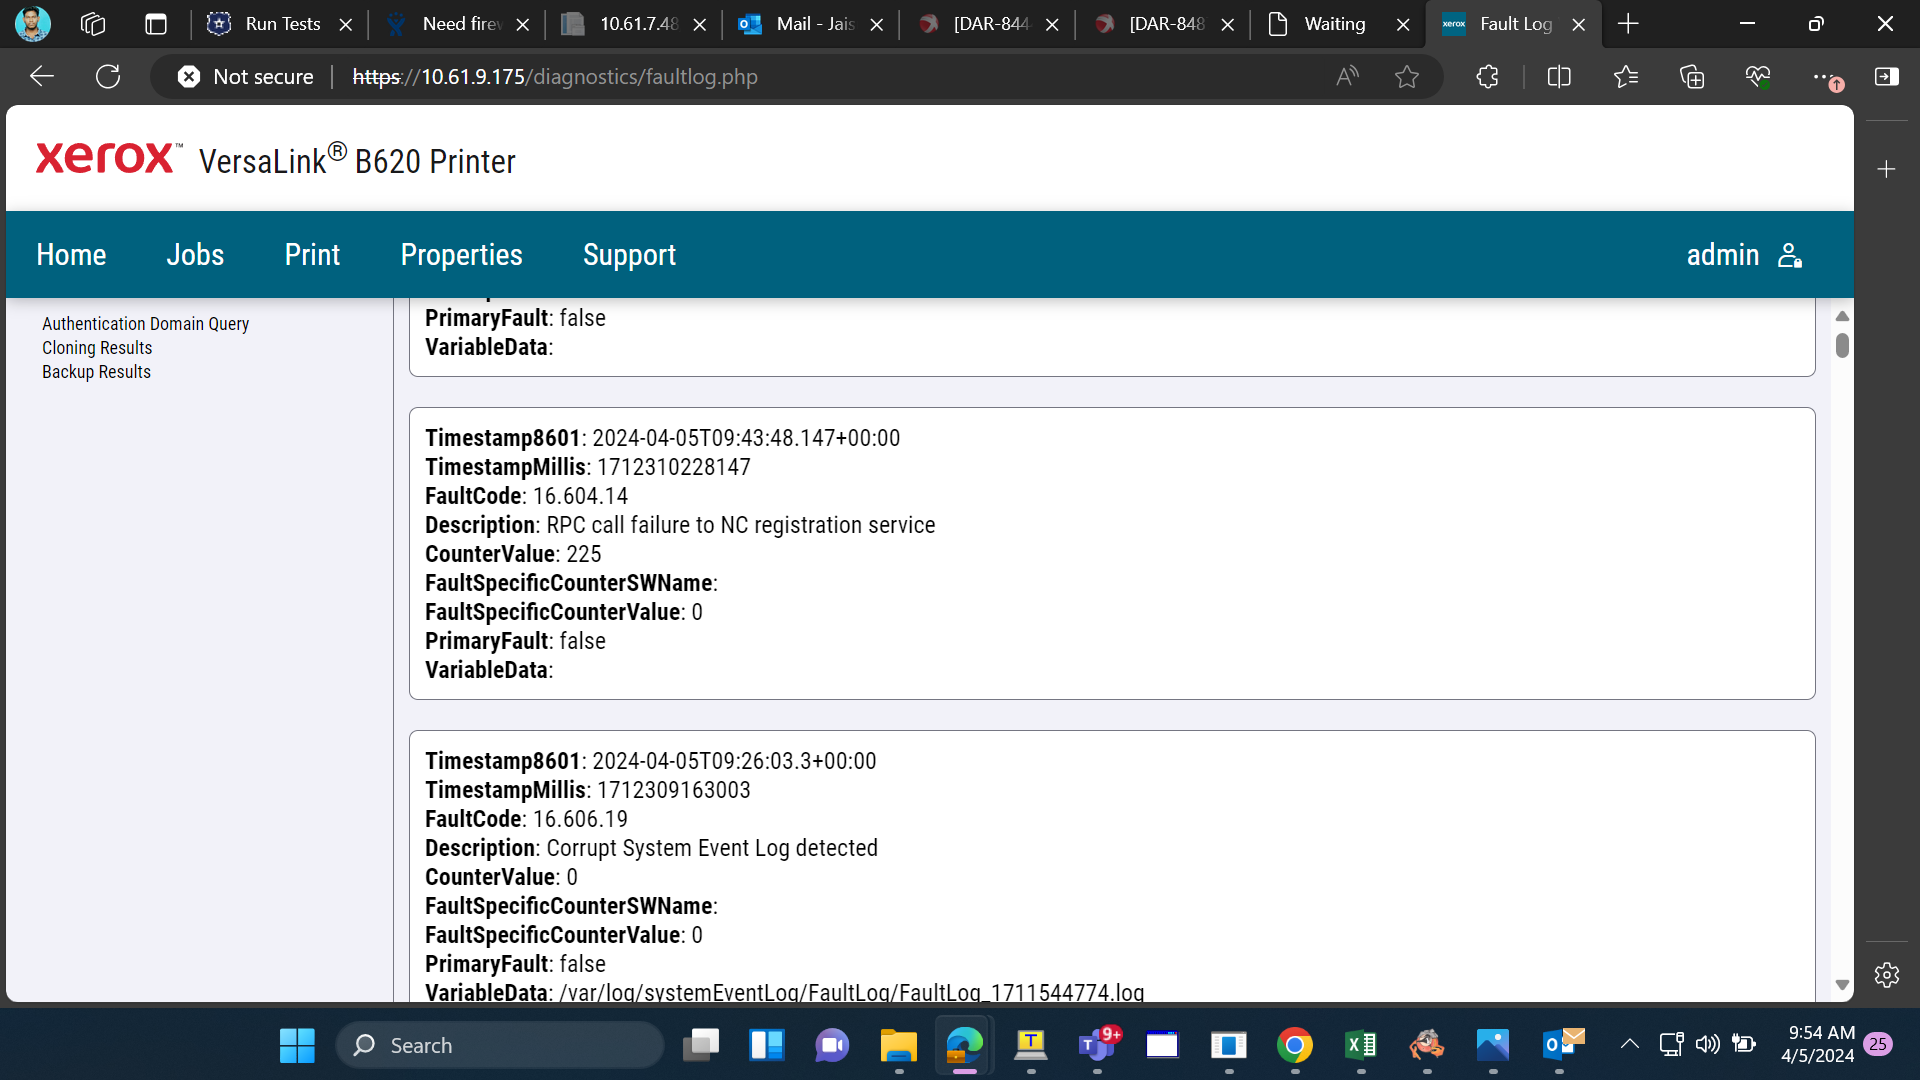
Task: Open the Properties menu
Action: [x=462, y=255]
